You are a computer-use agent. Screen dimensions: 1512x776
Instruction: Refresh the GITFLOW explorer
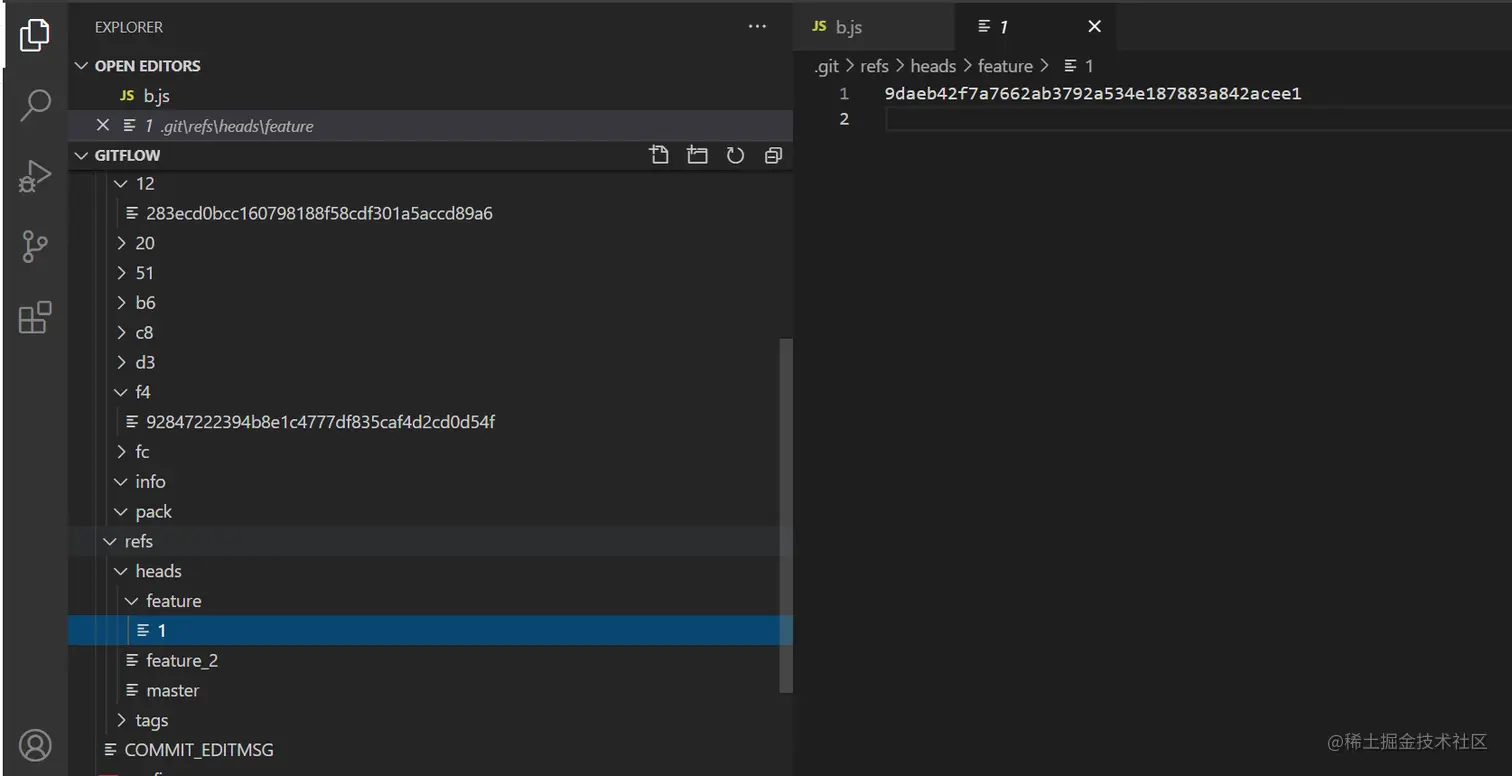pos(735,155)
